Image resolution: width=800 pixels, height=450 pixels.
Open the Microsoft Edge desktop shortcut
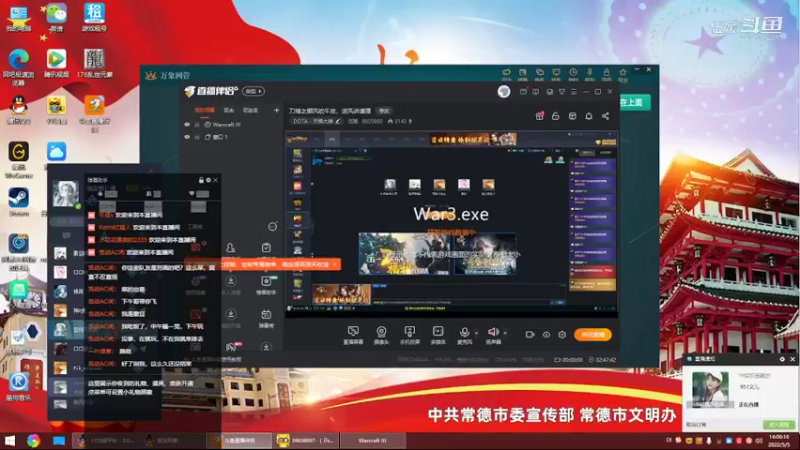pos(19,66)
